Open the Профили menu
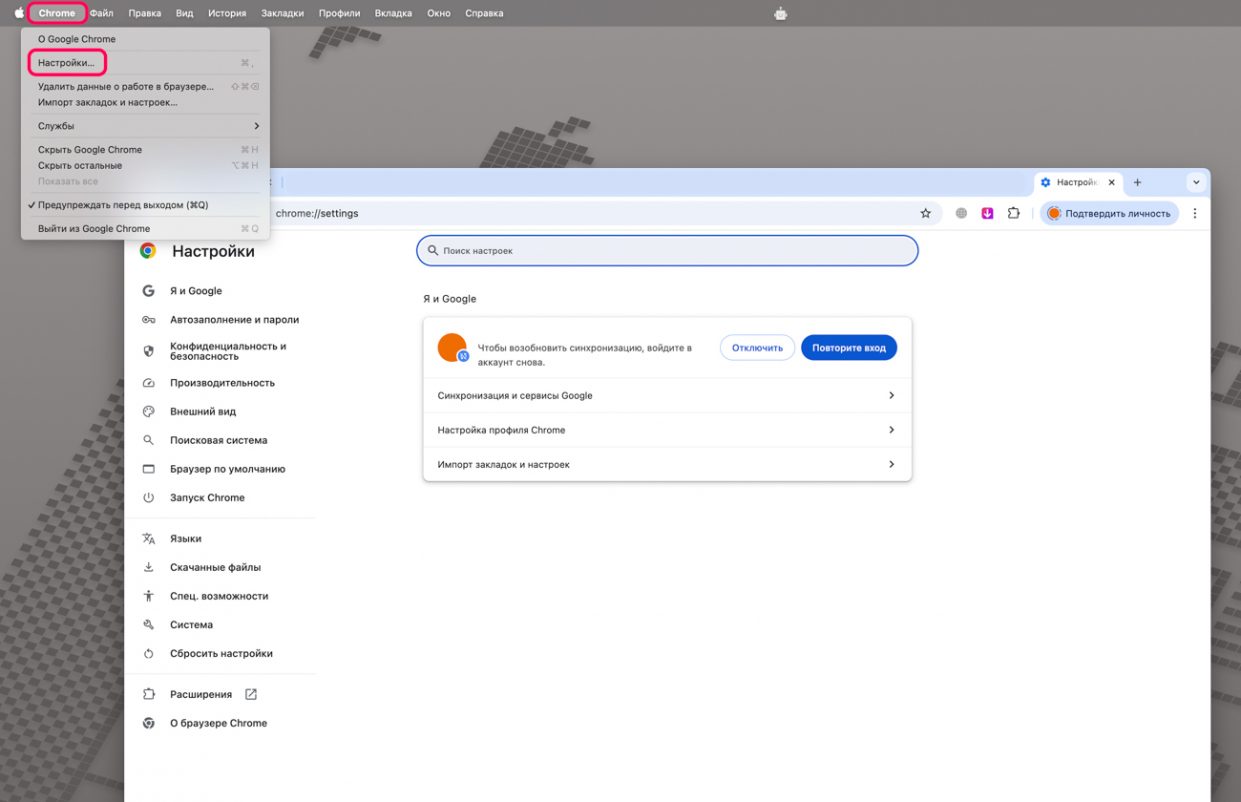This screenshot has height=802, width=1241. pos(339,13)
